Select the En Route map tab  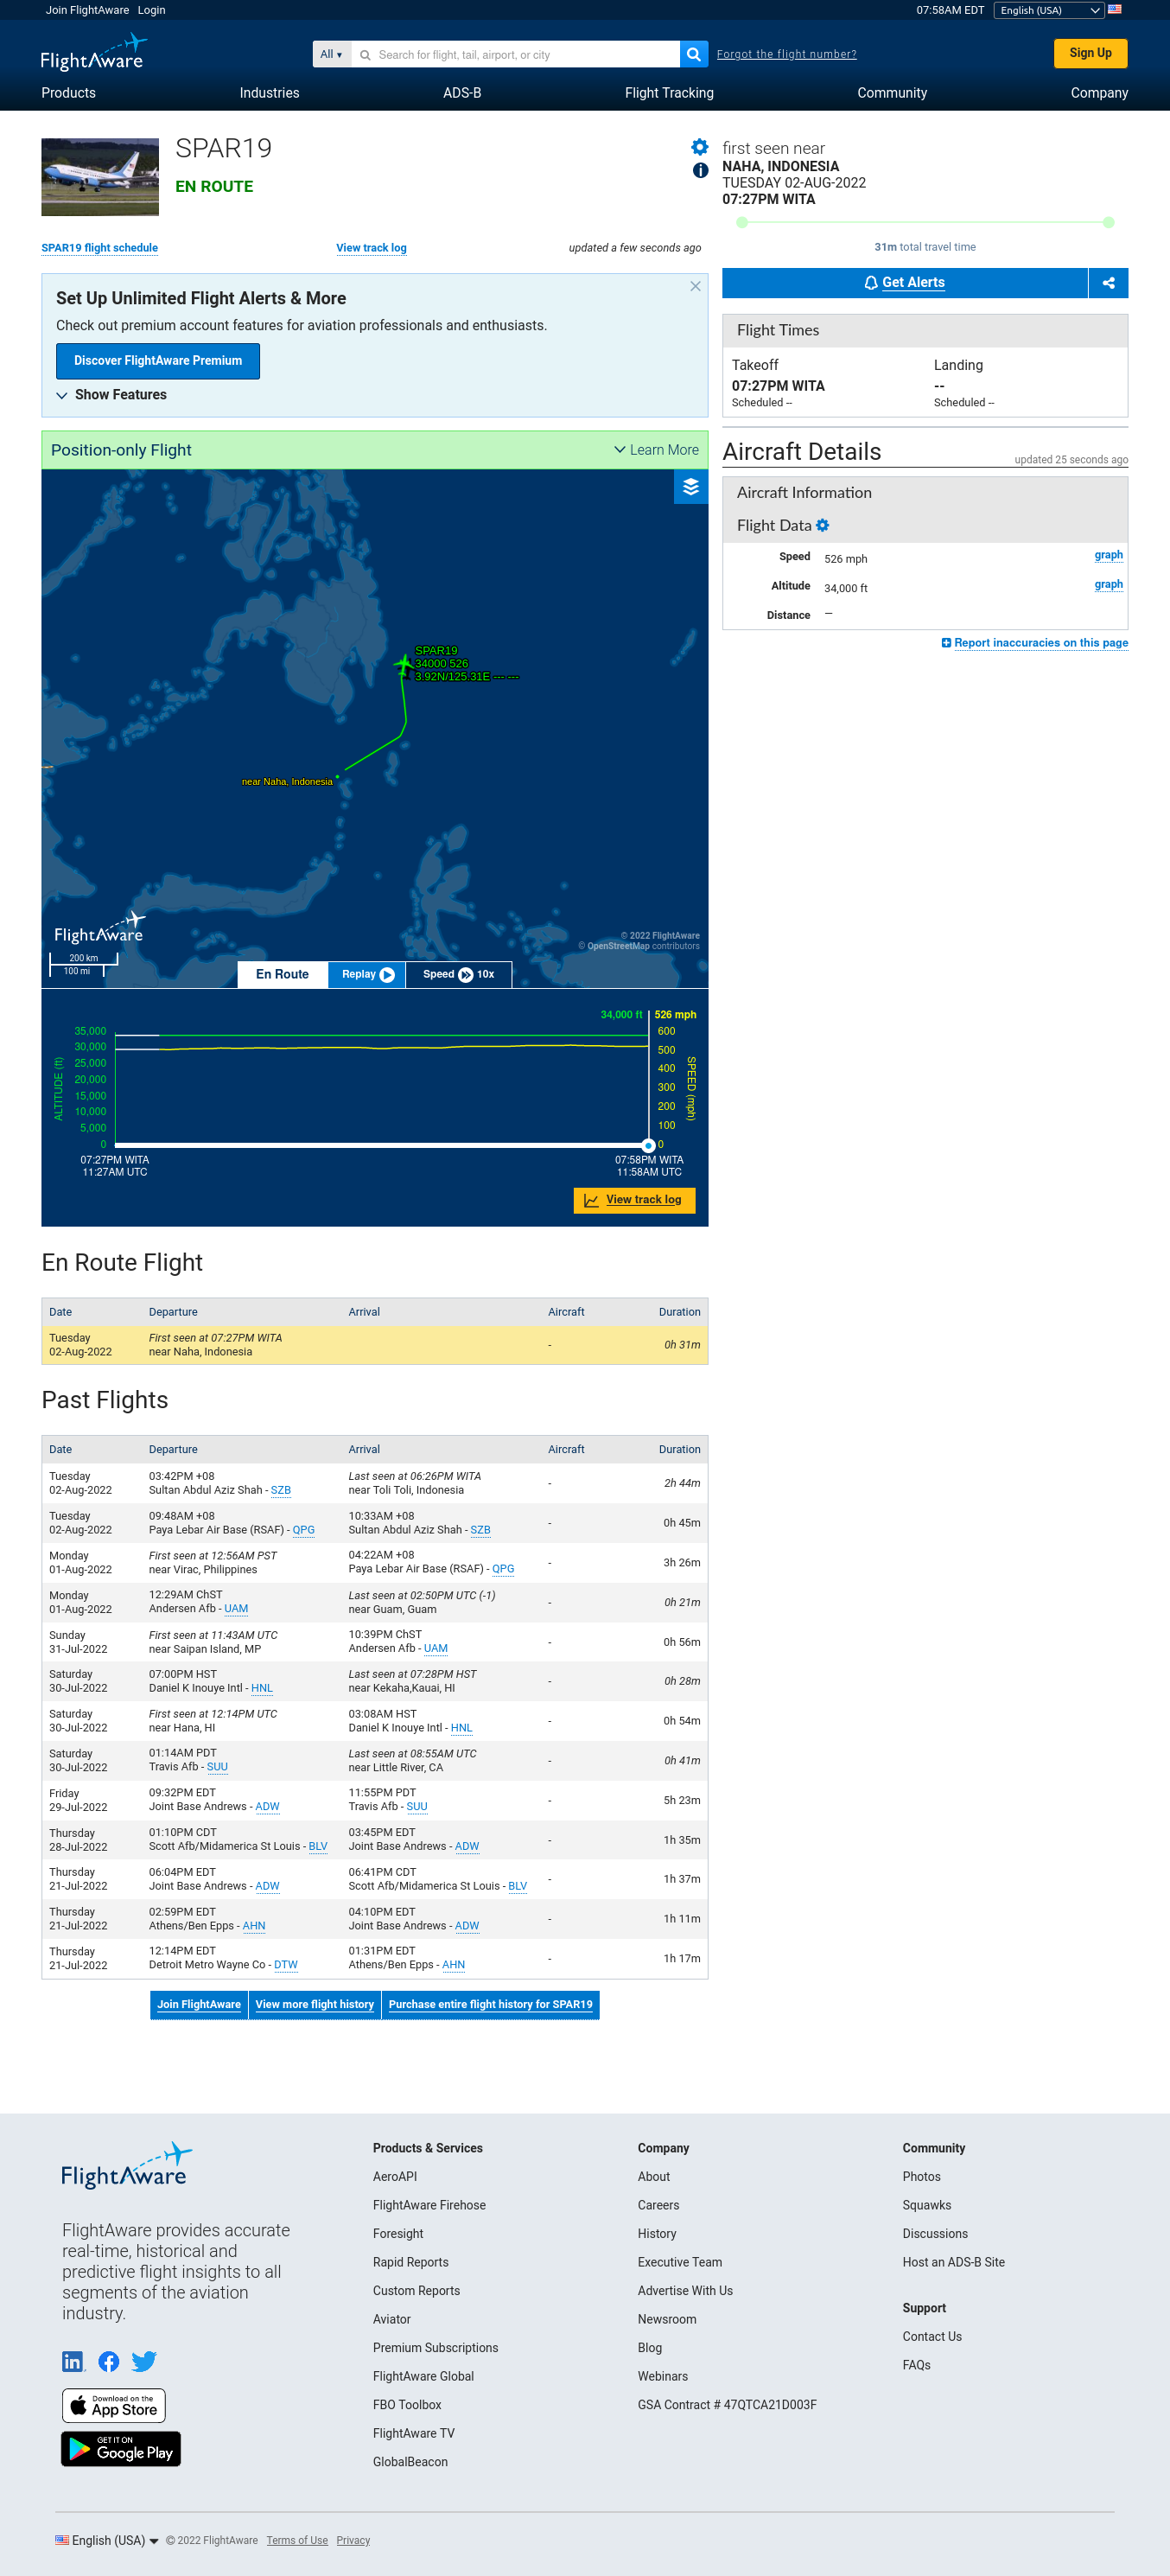pyautogui.click(x=282, y=974)
